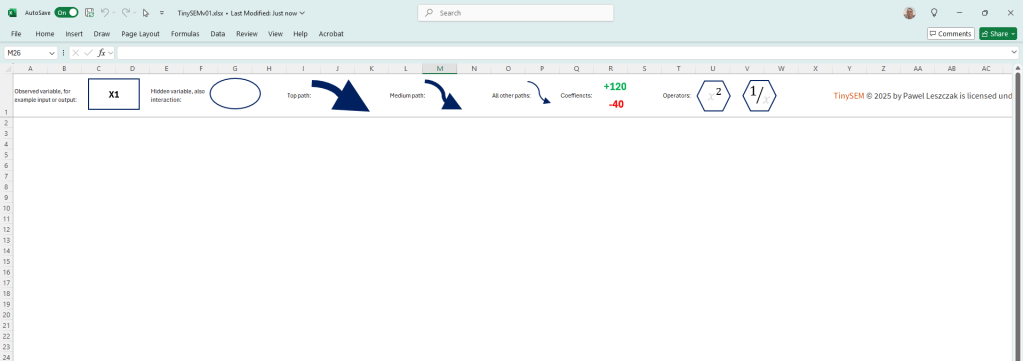Screen dimensions: 1023x361
Task: Open Customize Quick Access Toolbar dropdown
Action: tap(162, 12)
